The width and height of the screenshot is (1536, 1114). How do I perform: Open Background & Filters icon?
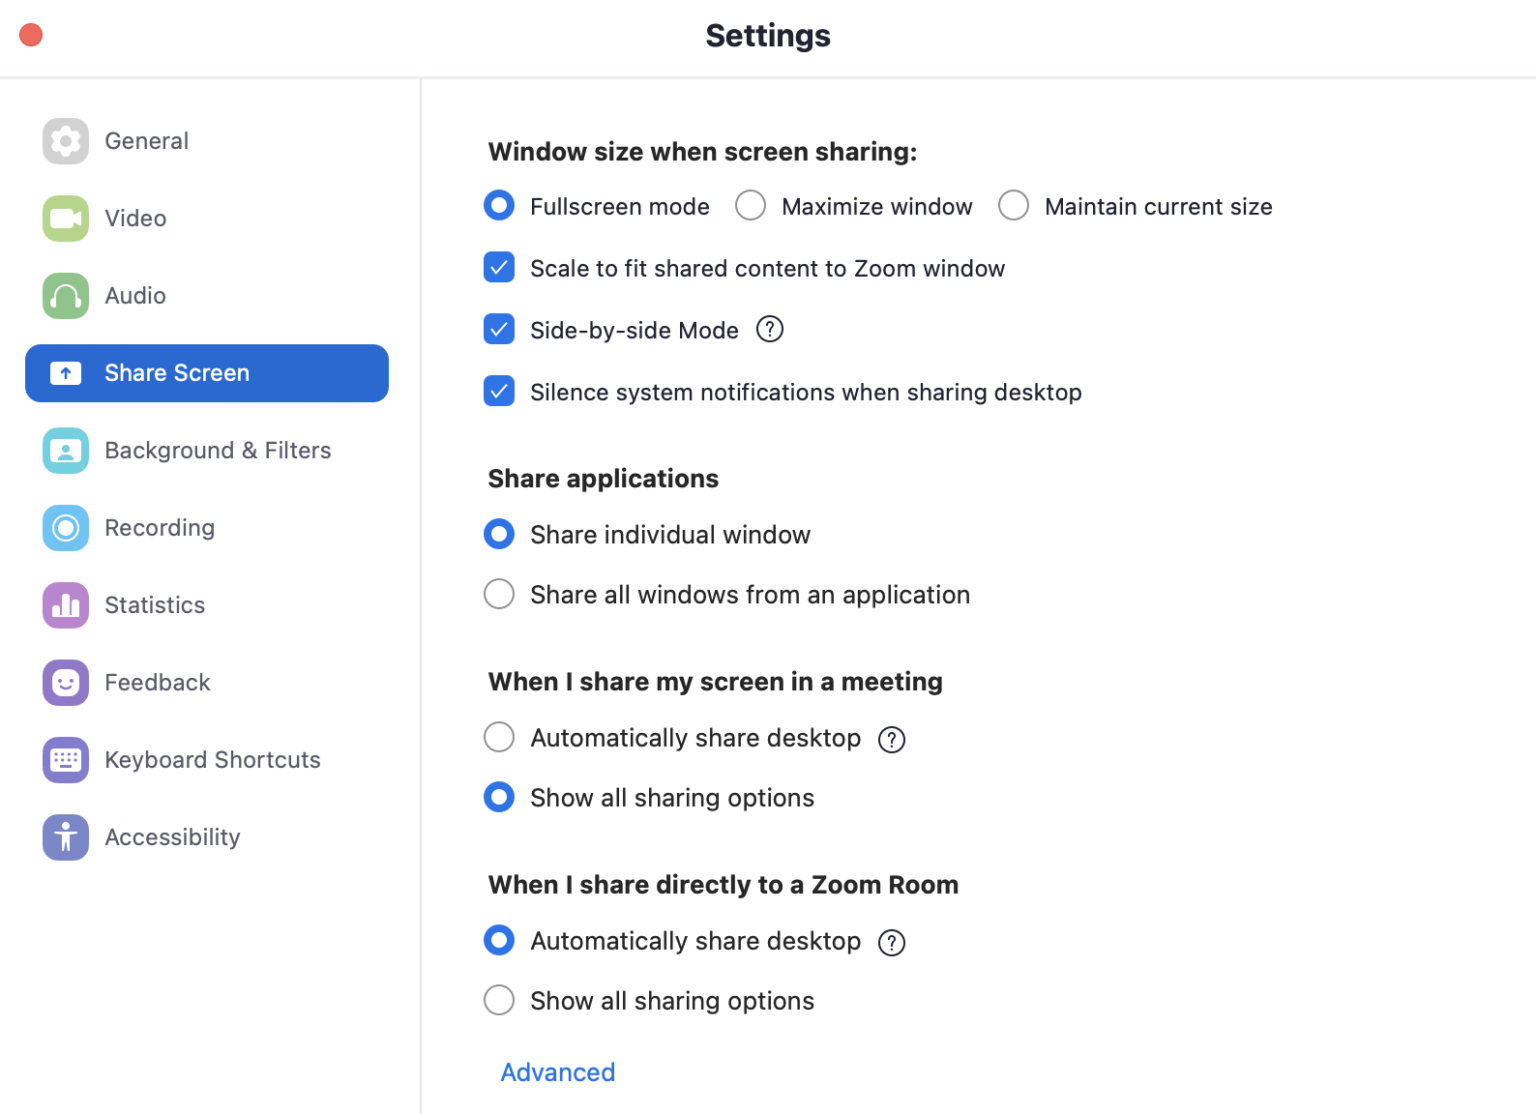pyautogui.click(x=66, y=451)
